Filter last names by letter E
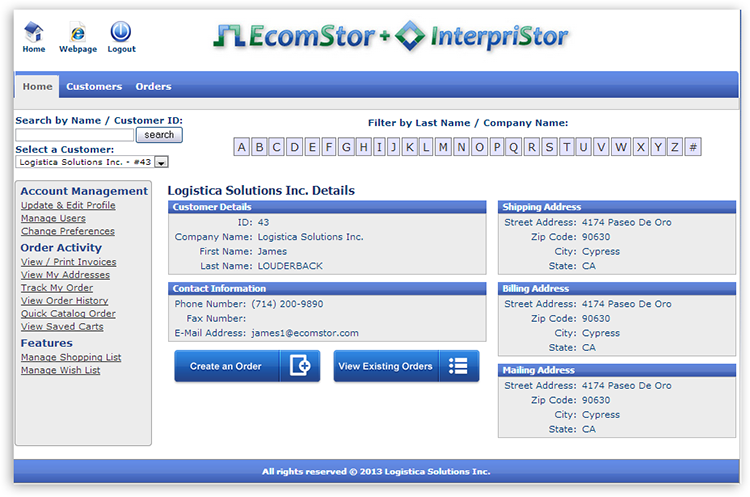Image resolution: width=750 pixels, height=497 pixels. [312, 147]
